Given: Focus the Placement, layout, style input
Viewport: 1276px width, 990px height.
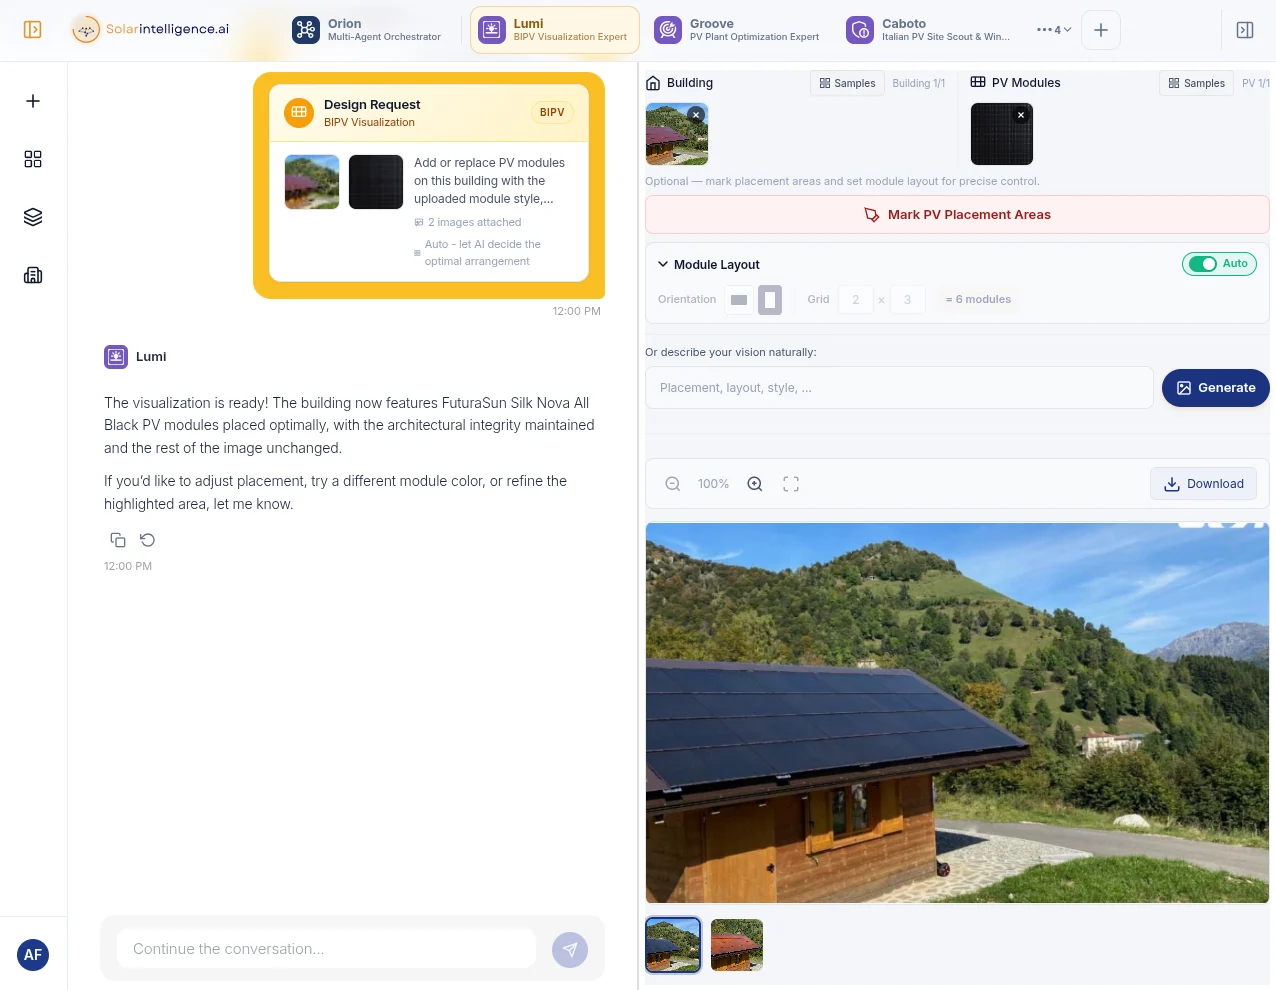Looking at the screenshot, I should pyautogui.click(x=900, y=388).
